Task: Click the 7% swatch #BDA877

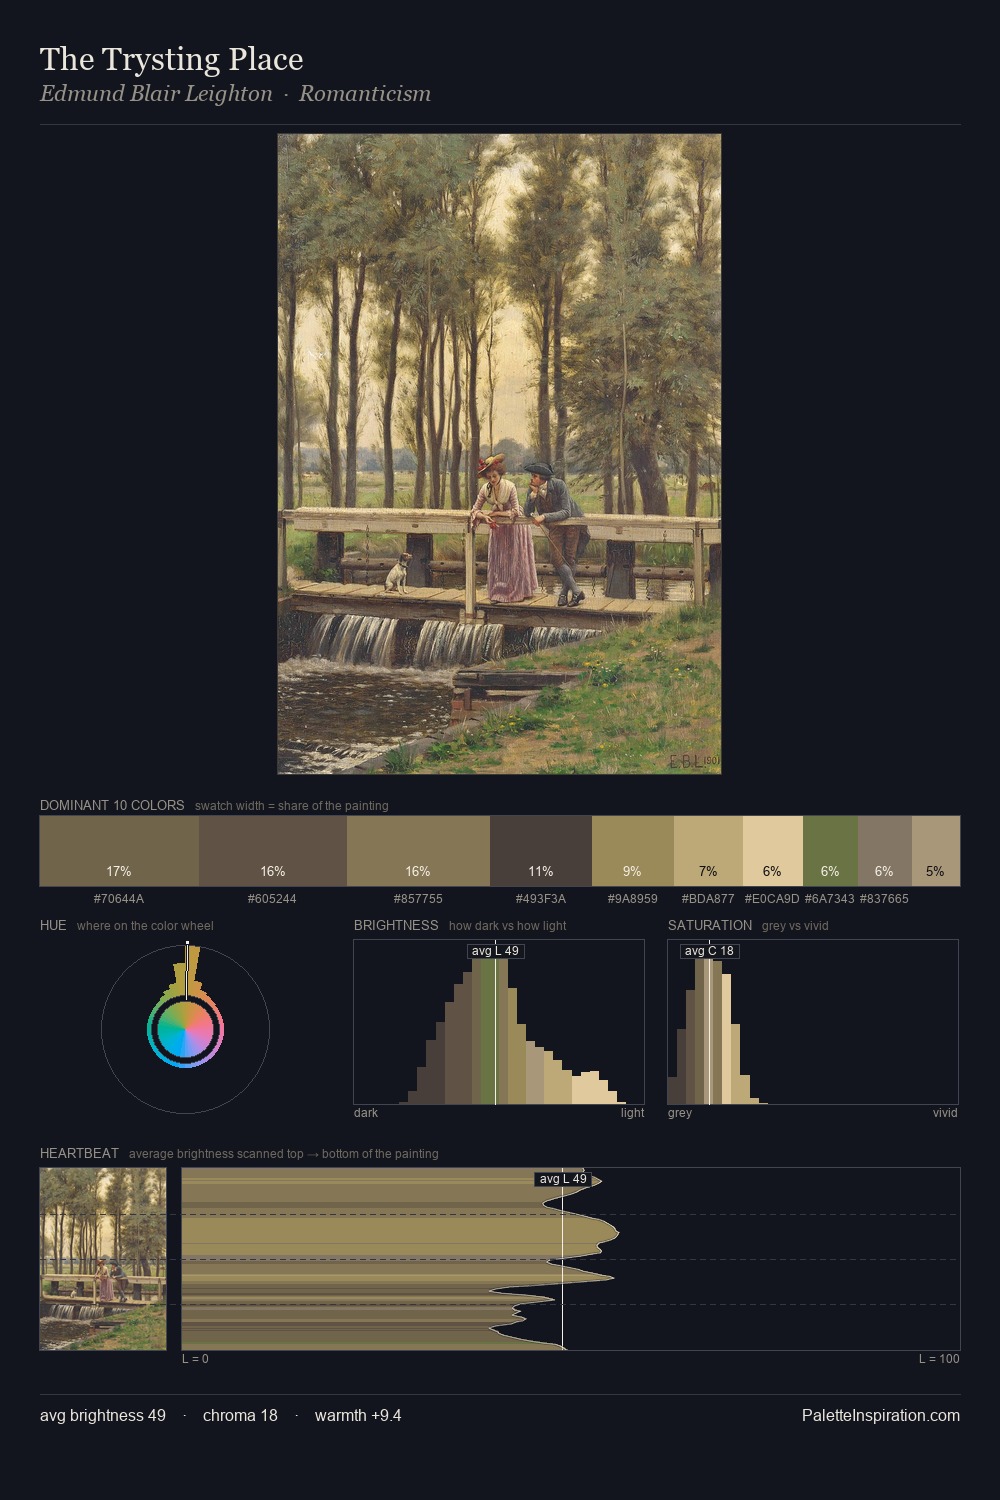Action: coord(708,851)
